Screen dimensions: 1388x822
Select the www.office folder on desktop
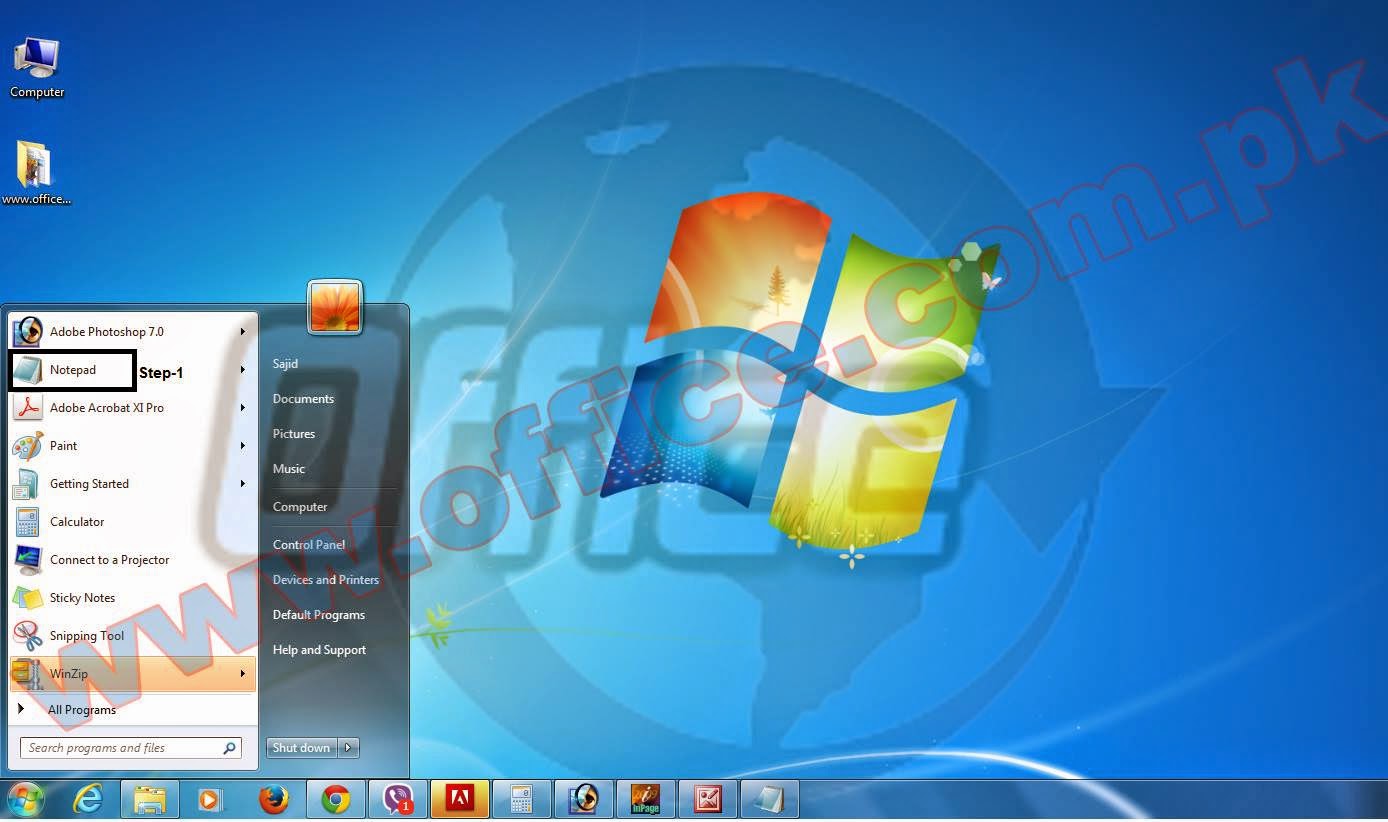click(36, 172)
